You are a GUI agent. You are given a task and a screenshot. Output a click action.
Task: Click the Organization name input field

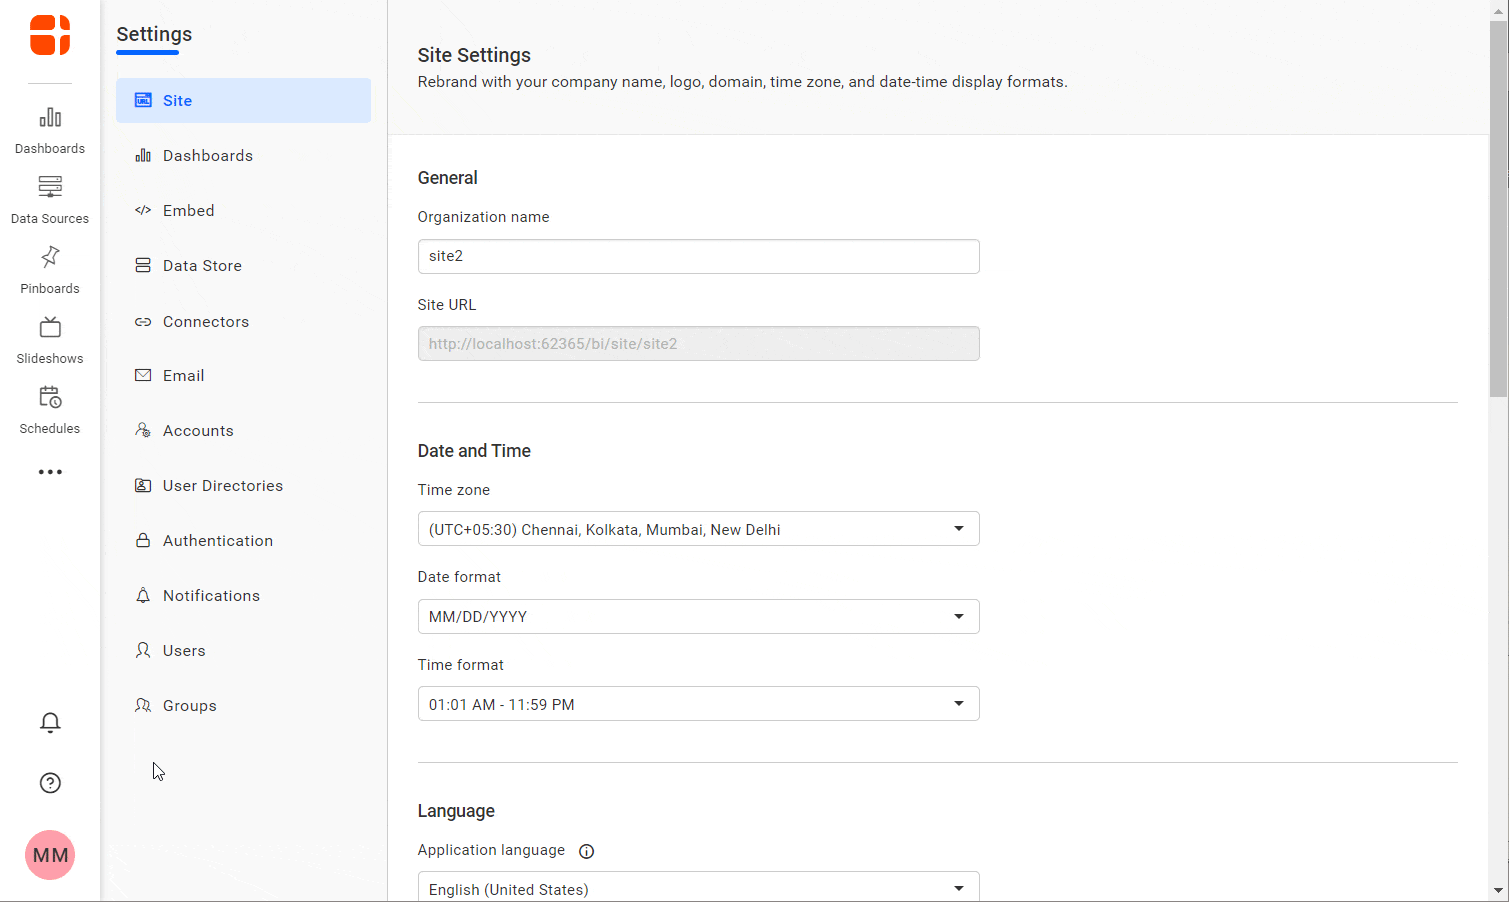(698, 256)
